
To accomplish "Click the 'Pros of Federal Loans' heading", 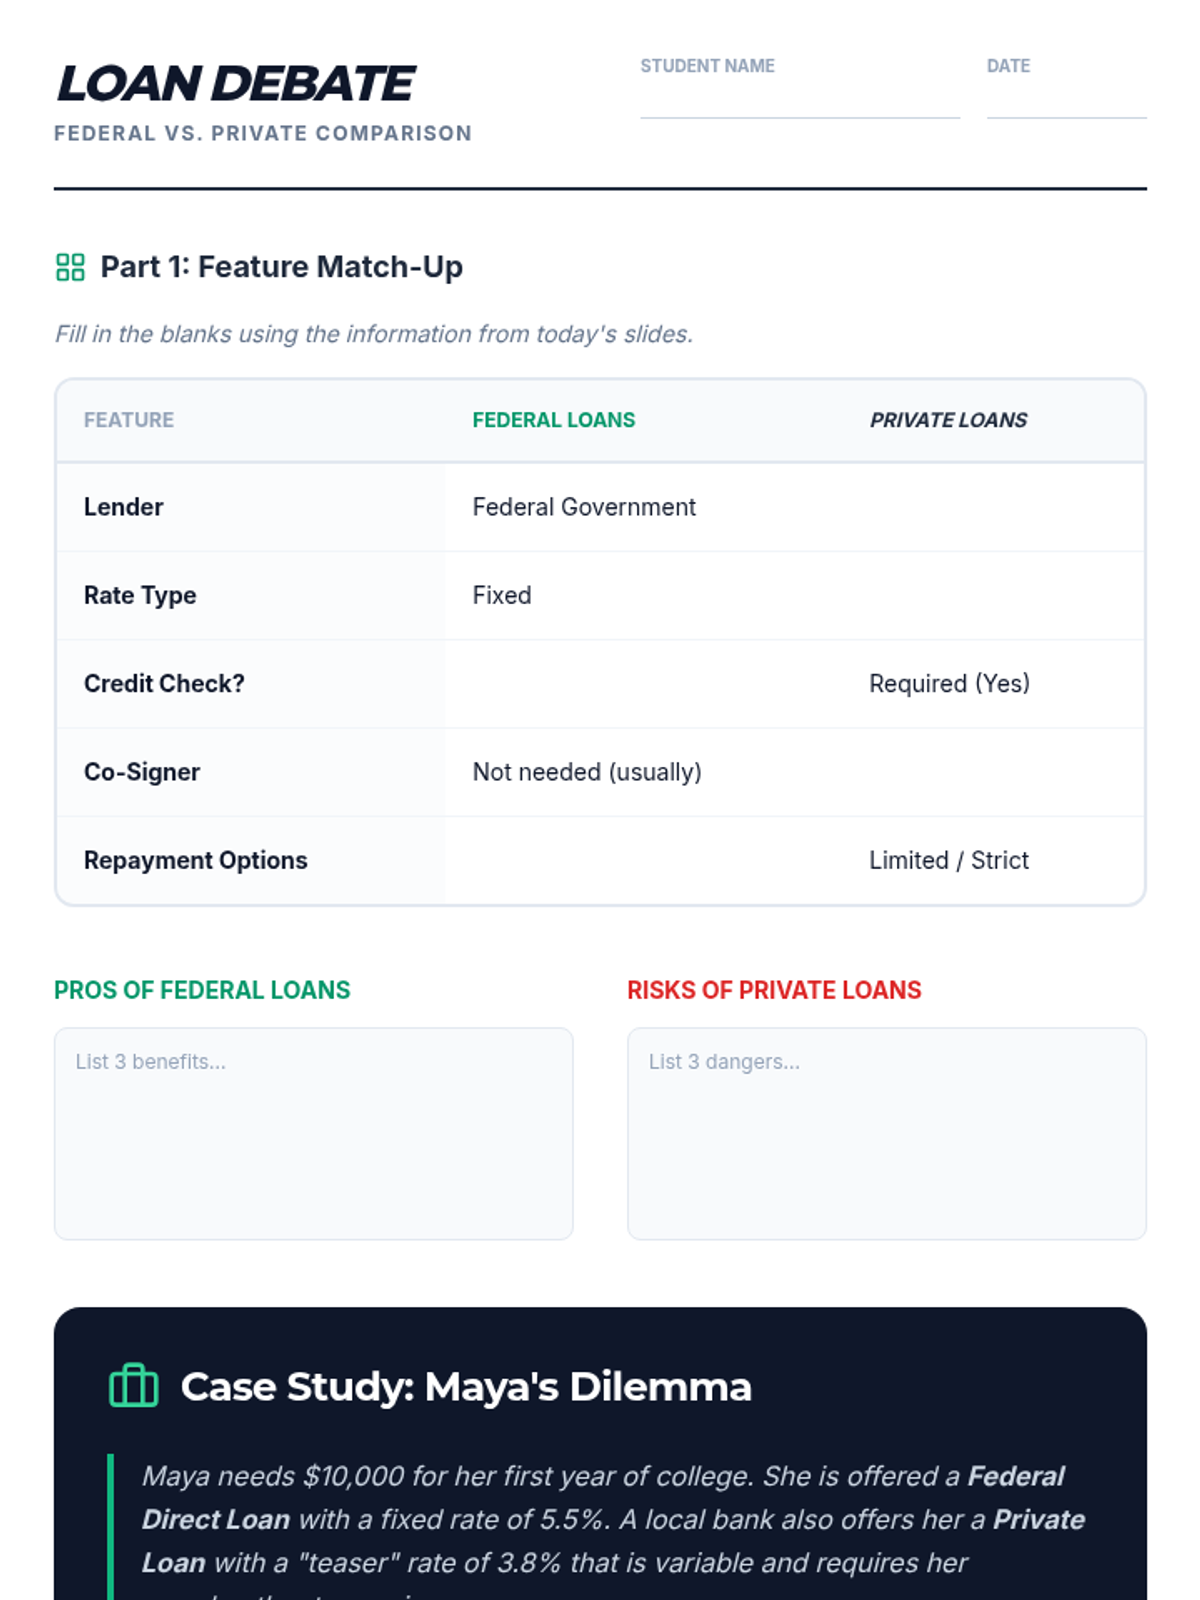I will (202, 990).
